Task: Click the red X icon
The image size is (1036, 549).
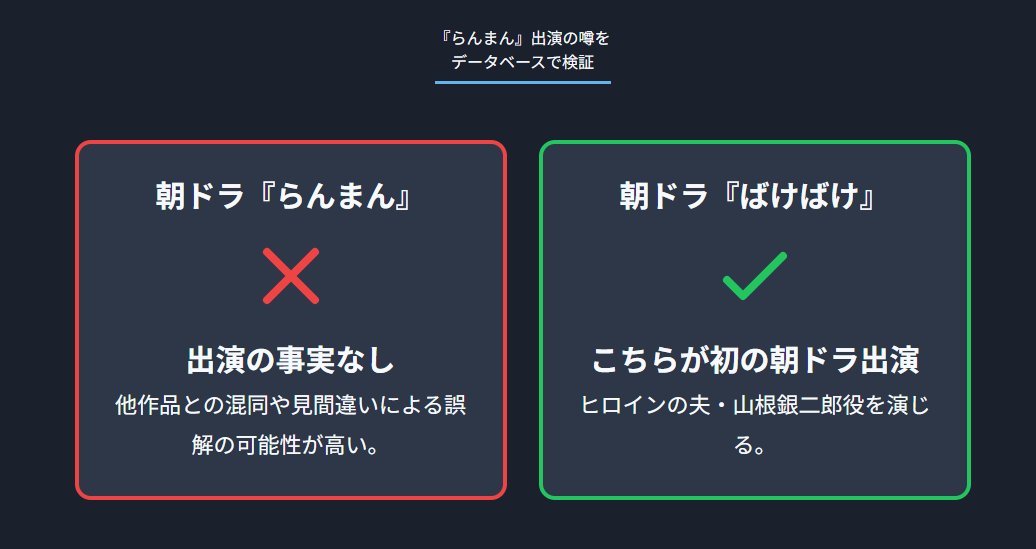Action: [291, 275]
